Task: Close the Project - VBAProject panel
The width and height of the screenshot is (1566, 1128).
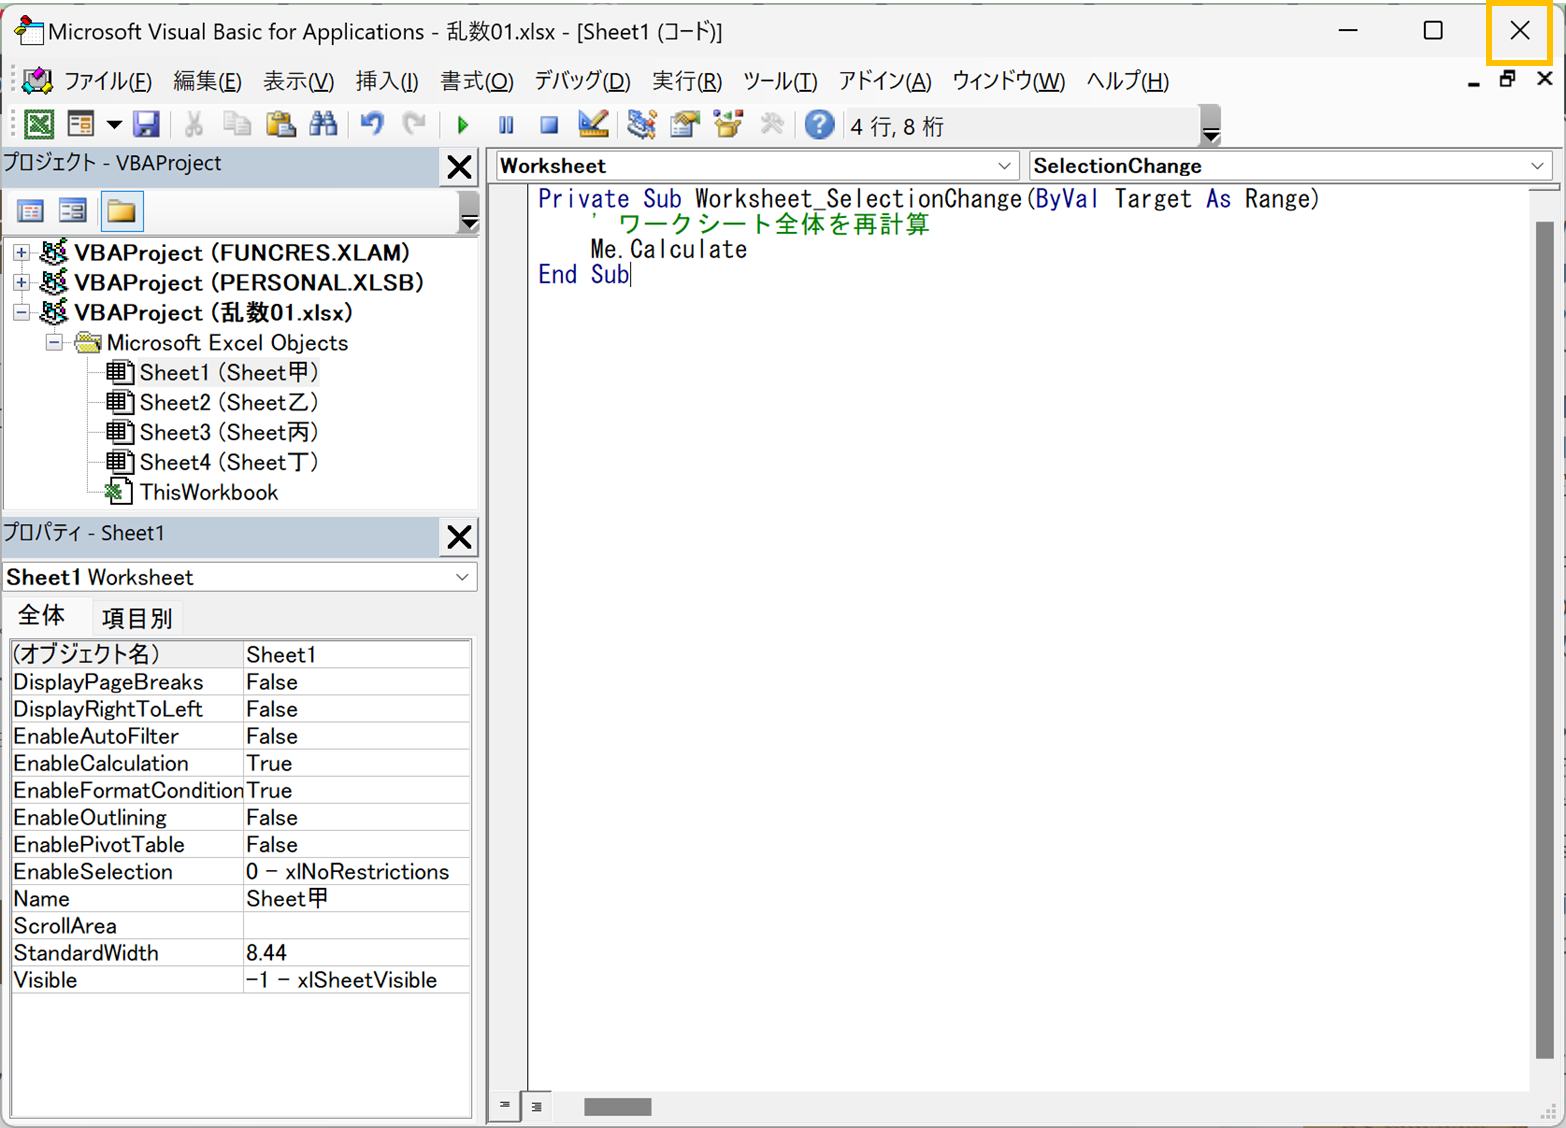Action: [x=459, y=167]
